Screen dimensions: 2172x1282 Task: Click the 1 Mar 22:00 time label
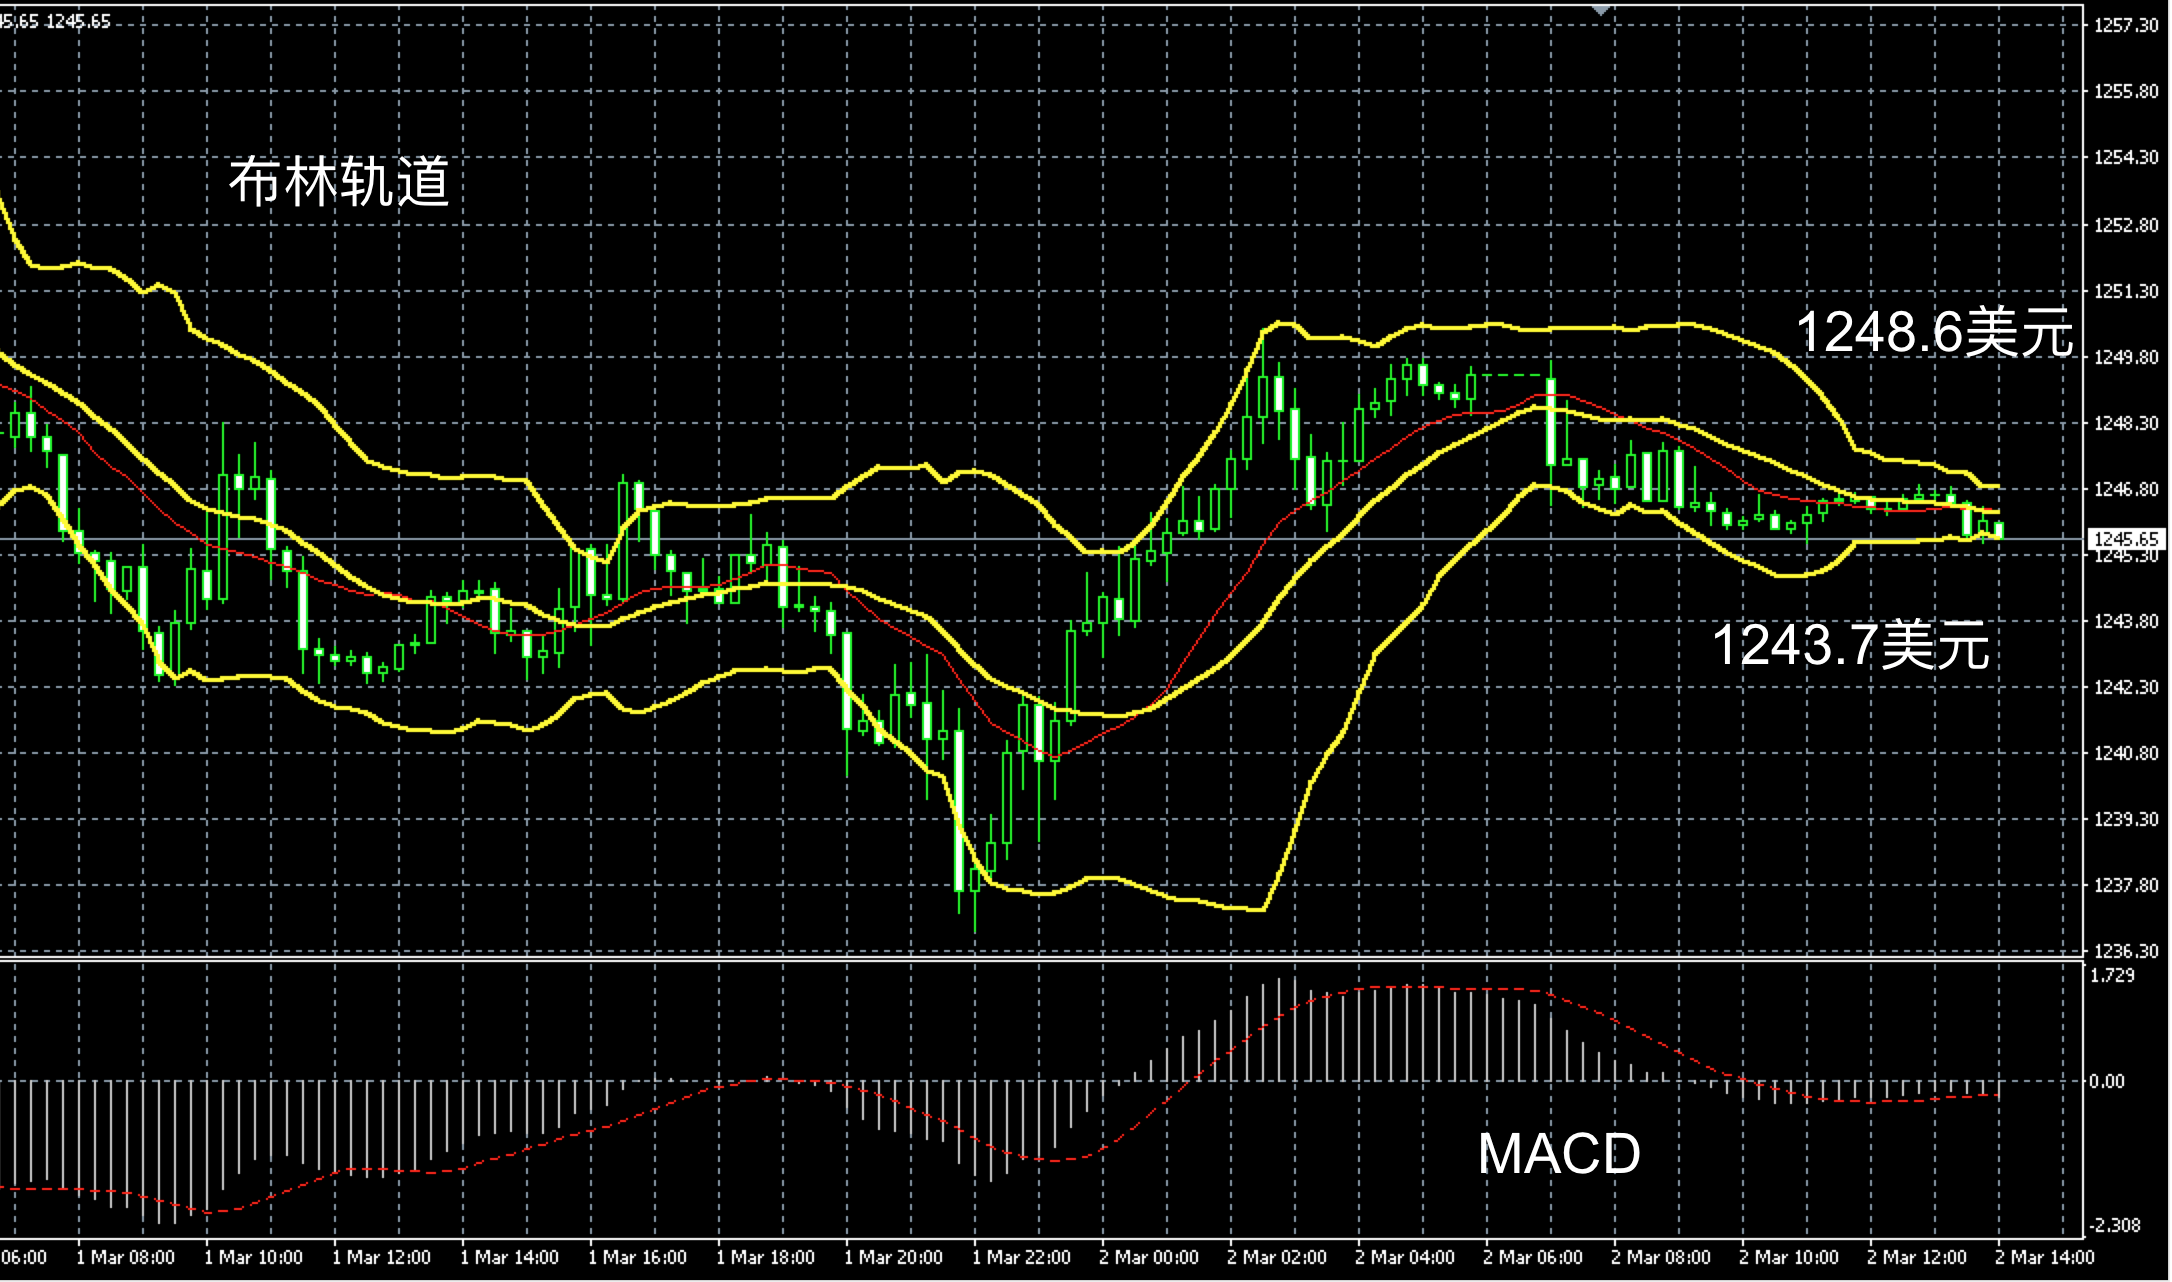point(1021,1257)
